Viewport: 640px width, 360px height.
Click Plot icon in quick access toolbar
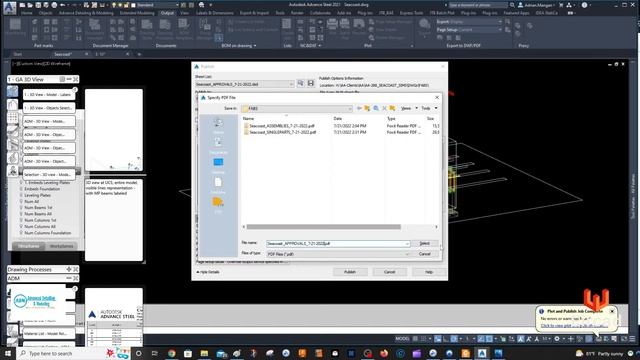pos(54,5)
